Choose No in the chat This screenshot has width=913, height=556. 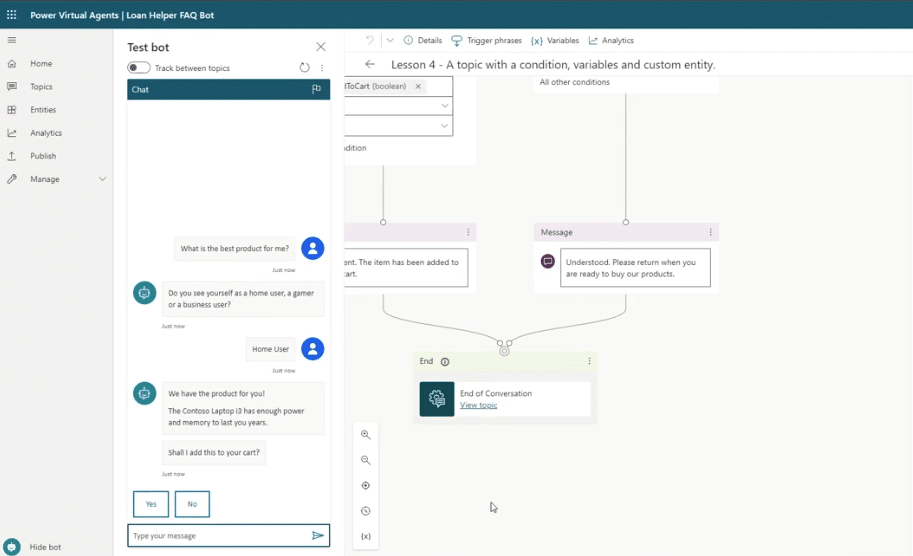click(192, 504)
